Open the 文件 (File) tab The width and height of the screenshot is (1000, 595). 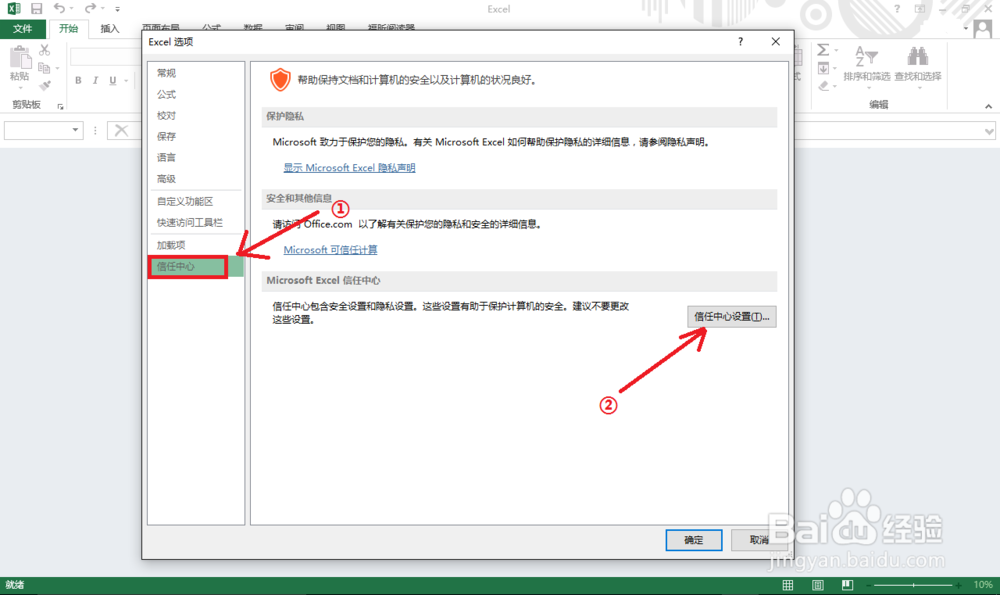(22, 29)
